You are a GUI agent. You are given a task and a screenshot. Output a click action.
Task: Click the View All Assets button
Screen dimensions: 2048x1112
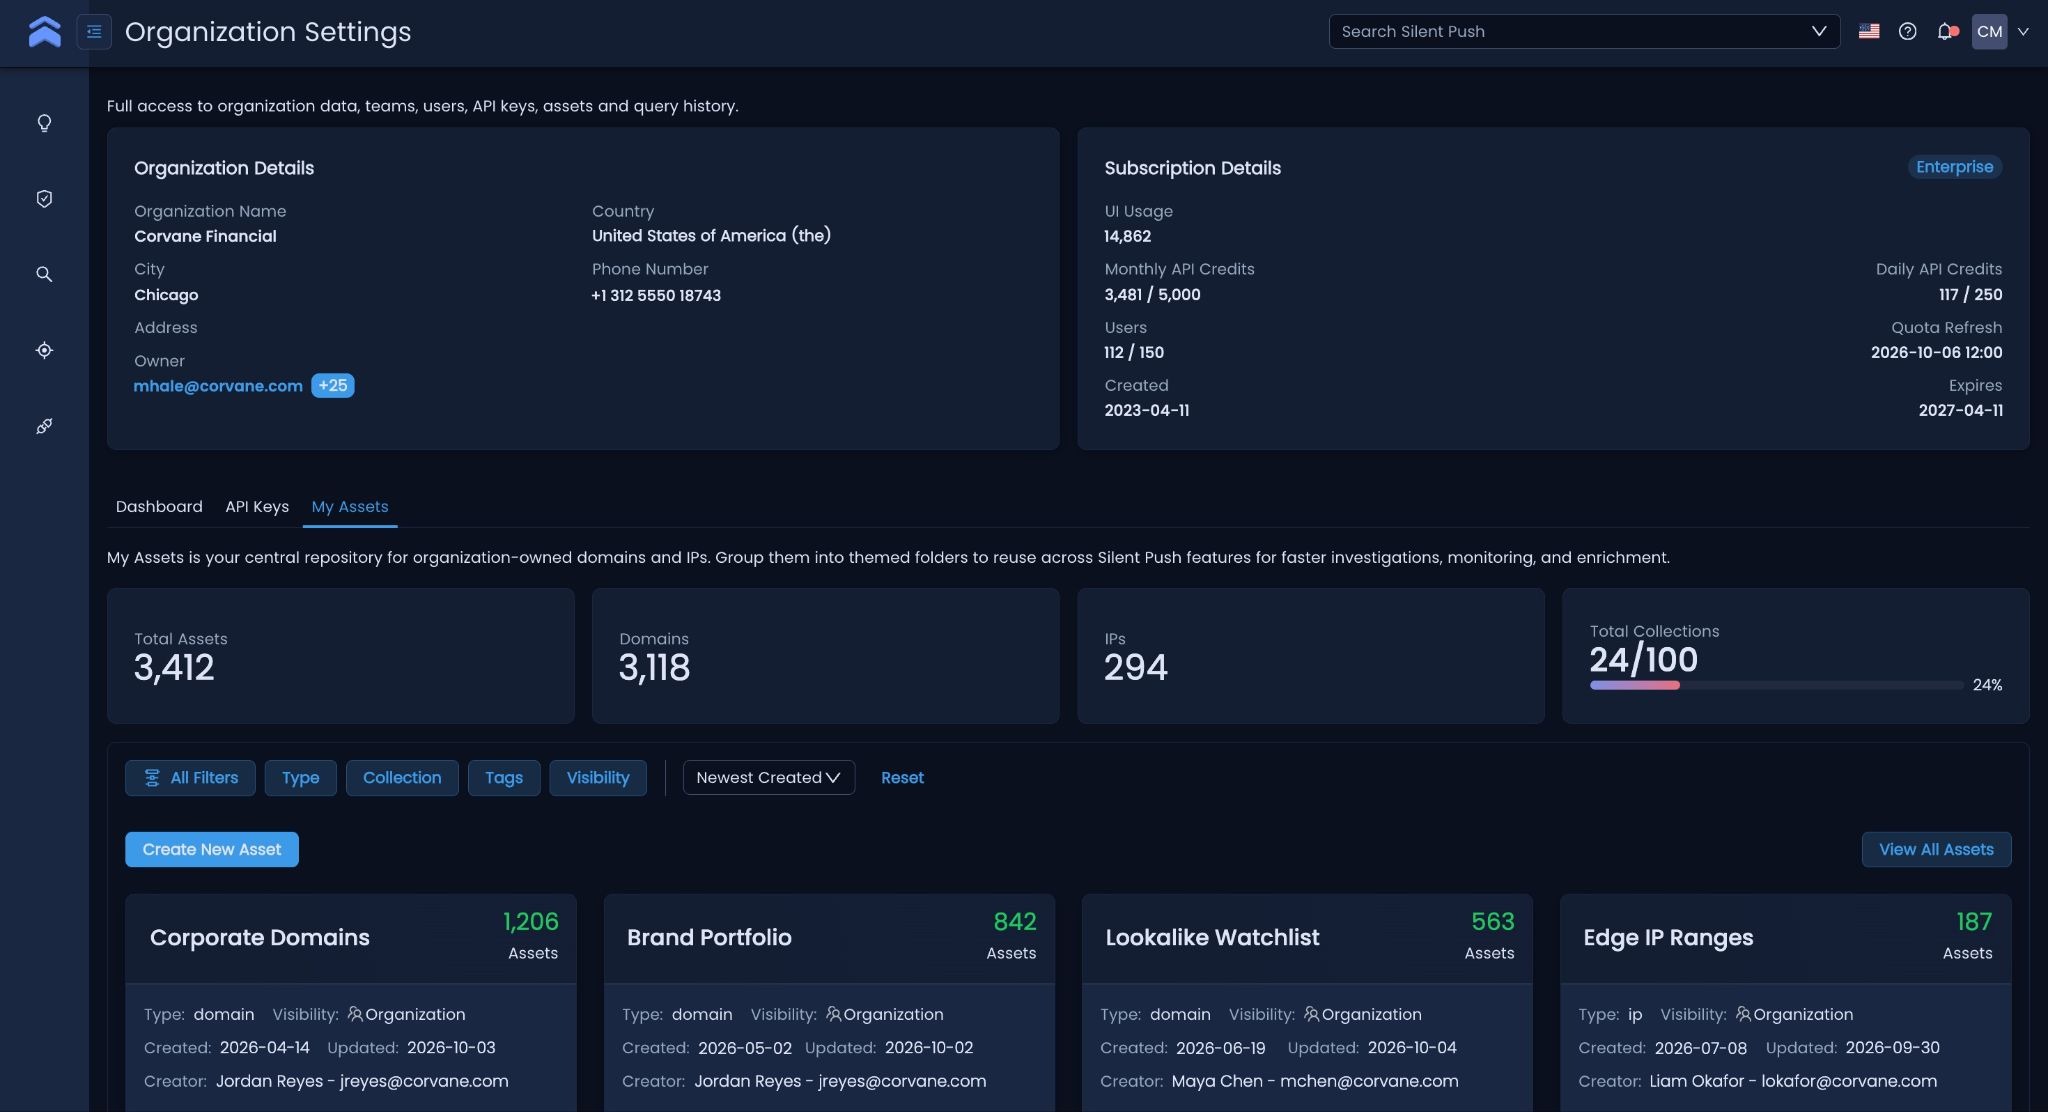(1936, 849)
